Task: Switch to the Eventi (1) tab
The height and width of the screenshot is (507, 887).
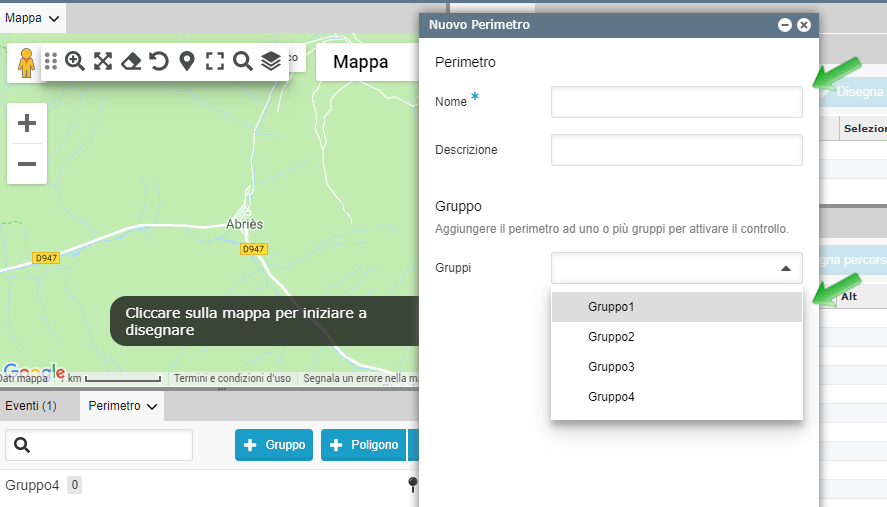Action: tap(30, 406)
